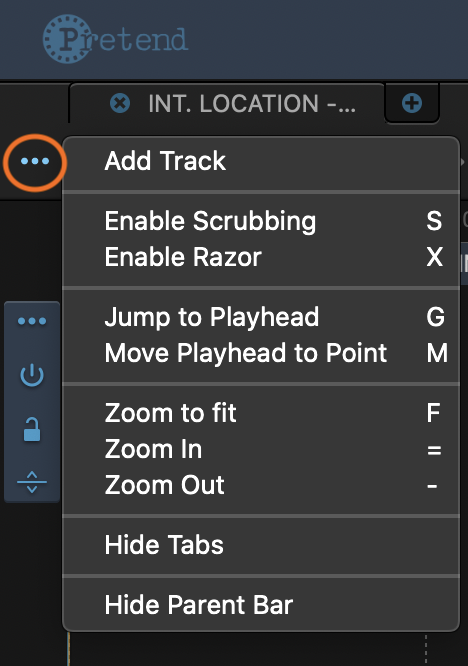Toggle the track lock icon
The height and width of the screenshot is (666, 468).
pos(32,429)
